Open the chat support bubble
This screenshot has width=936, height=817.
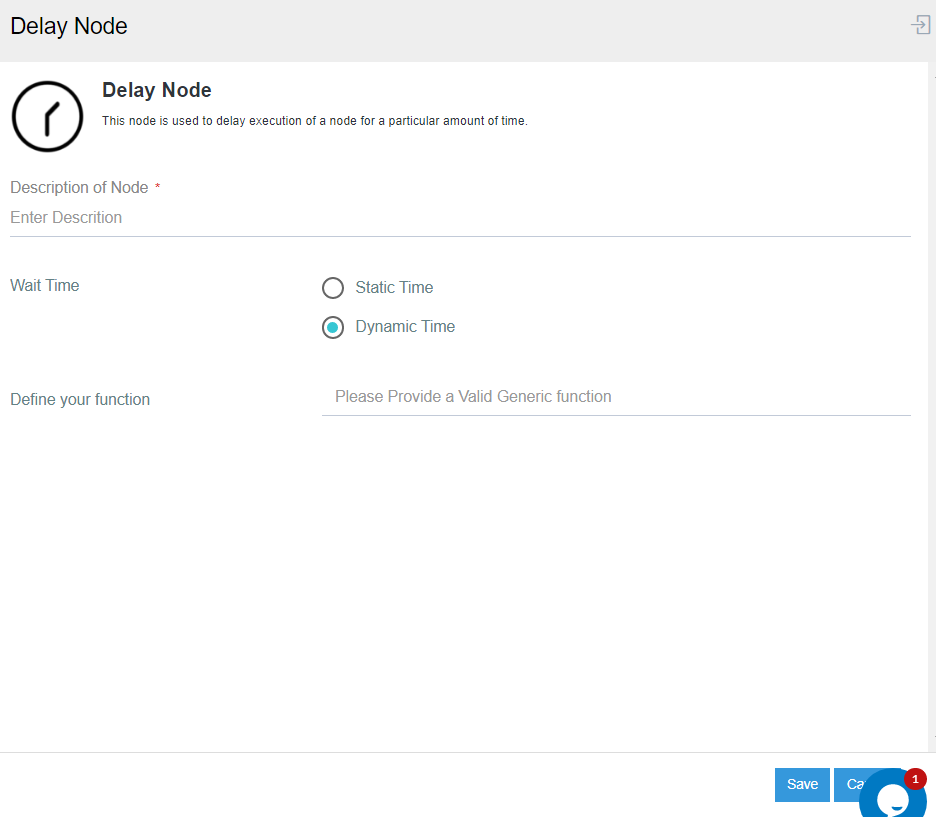[x=890, y=797]
